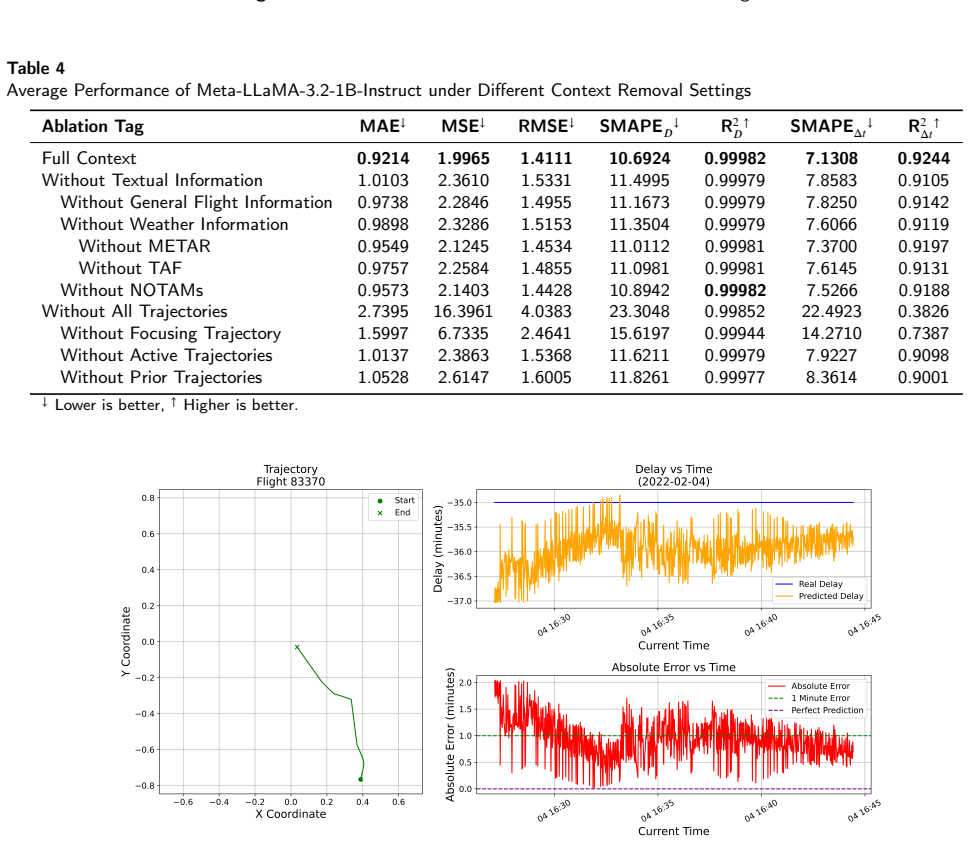
Task: Click the Ablation Tag column header
Action: pyautogui.click(x=93, y=127)
